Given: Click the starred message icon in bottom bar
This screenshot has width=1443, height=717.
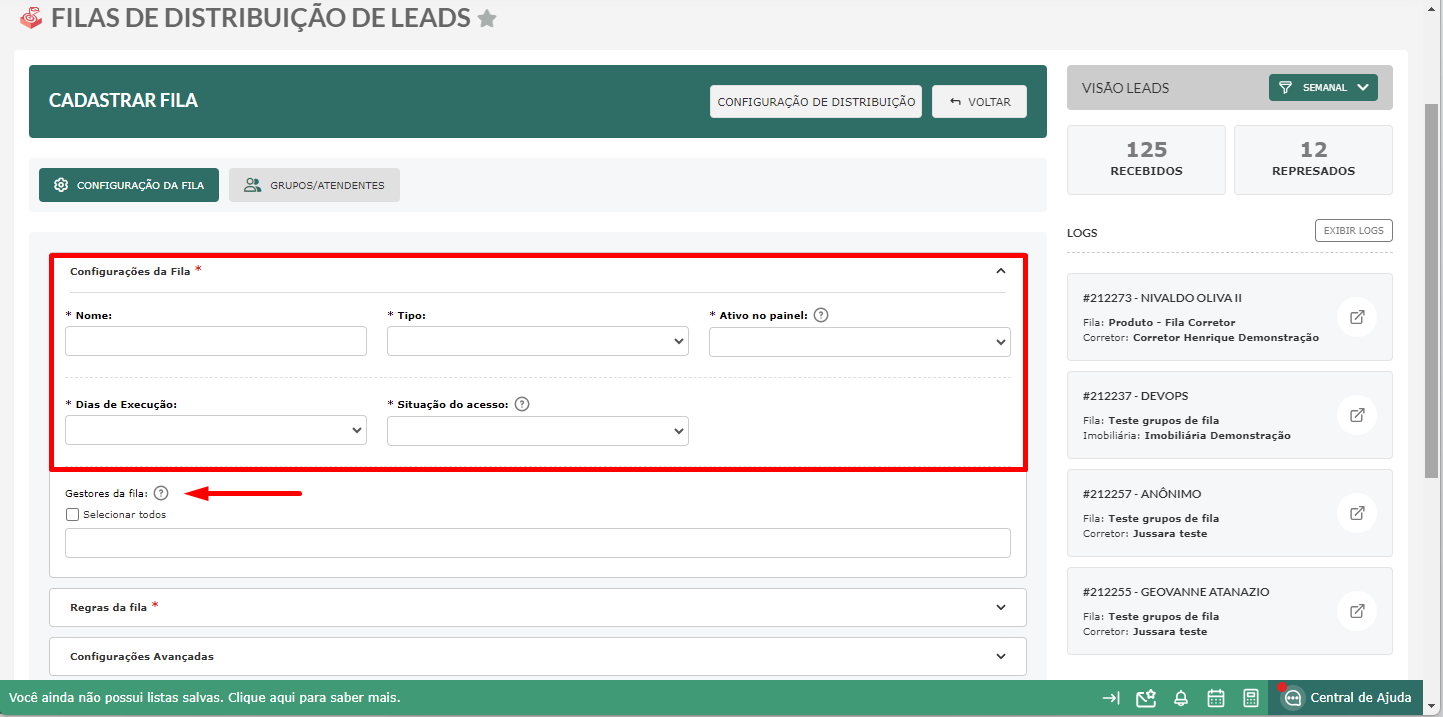Looking at the screenshot, I should point(1146,698).
